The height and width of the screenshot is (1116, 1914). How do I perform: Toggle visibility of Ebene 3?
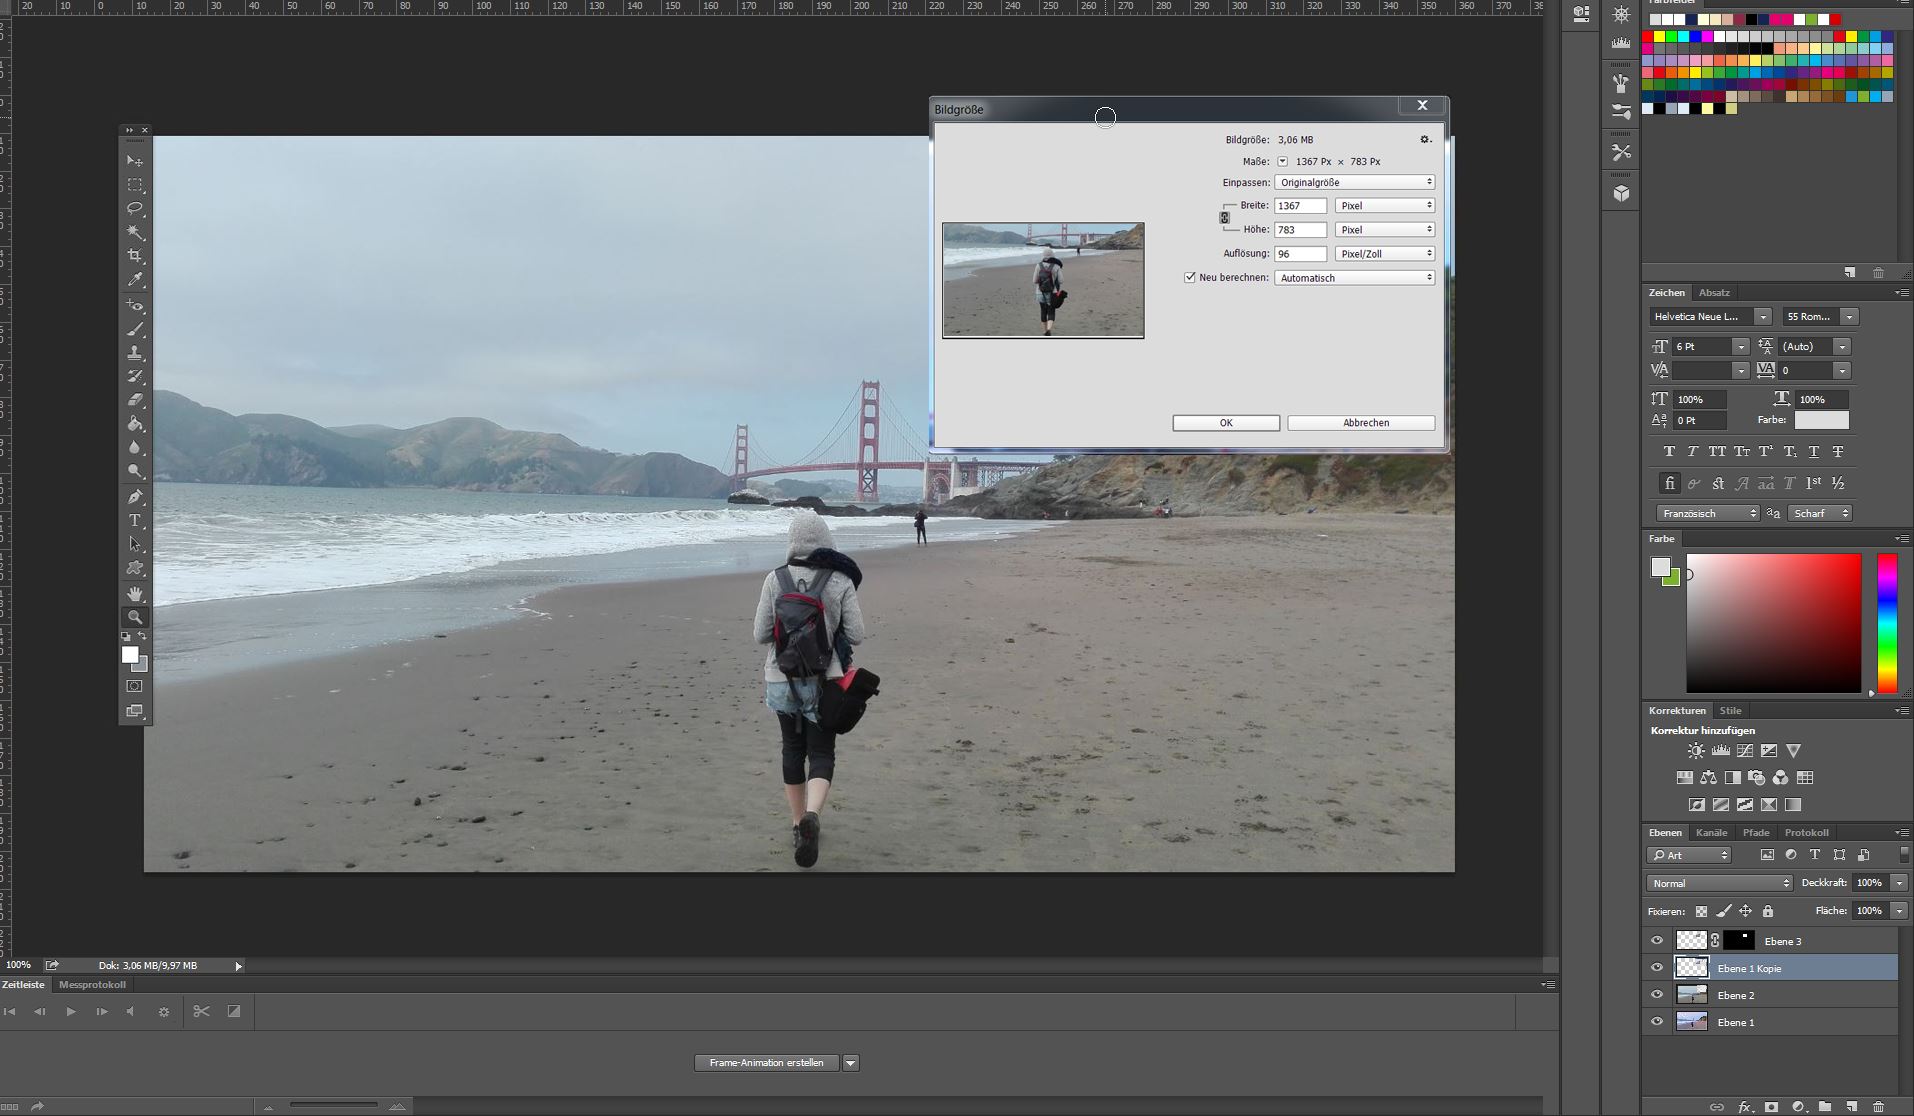click(x=1658, y=940)
